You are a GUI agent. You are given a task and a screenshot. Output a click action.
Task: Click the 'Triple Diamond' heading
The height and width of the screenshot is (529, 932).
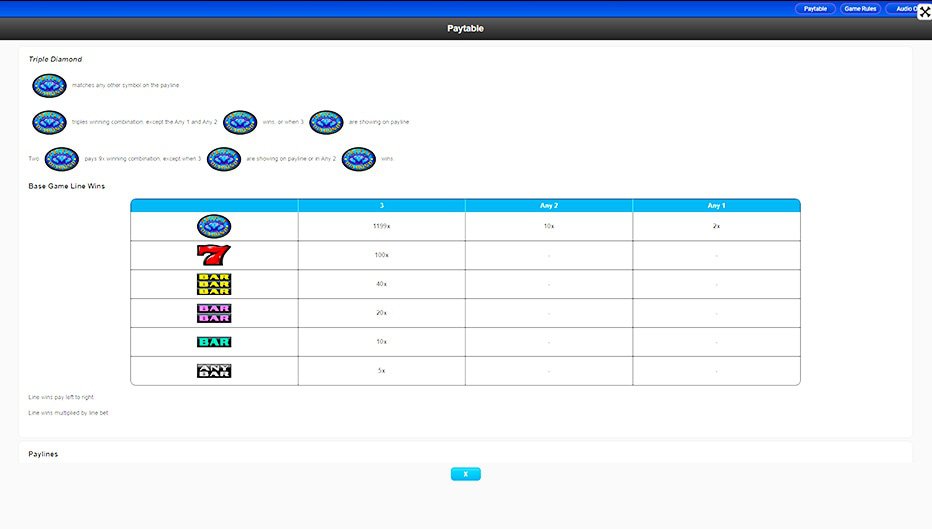(x=55, y=59)
